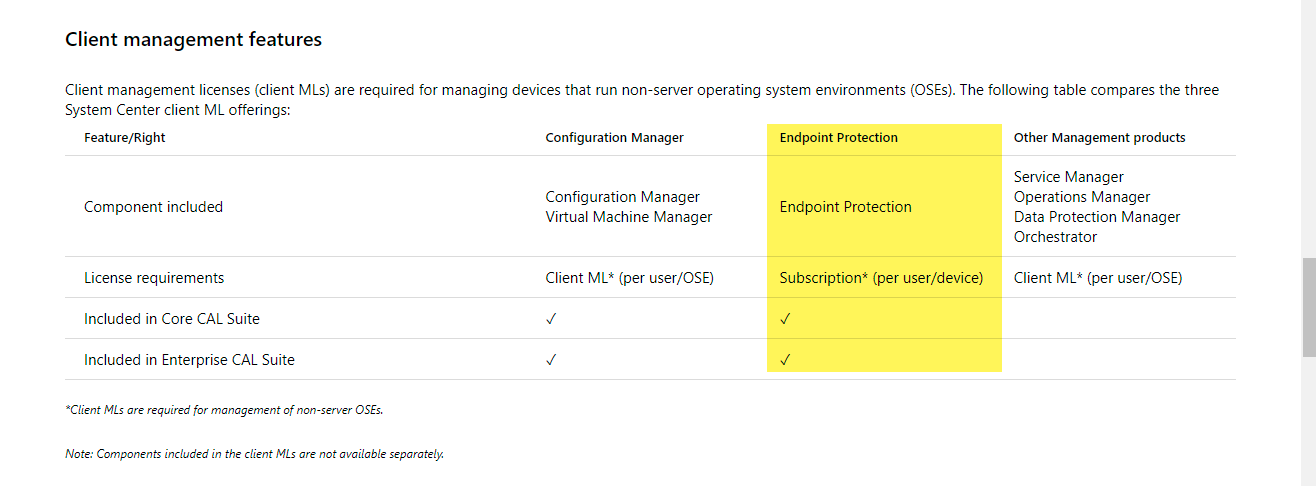This screenshot has height=486, width=1316.
Task: Click Enterprise CAL checkmark under Configuration Manager
Action: (551, 360)
